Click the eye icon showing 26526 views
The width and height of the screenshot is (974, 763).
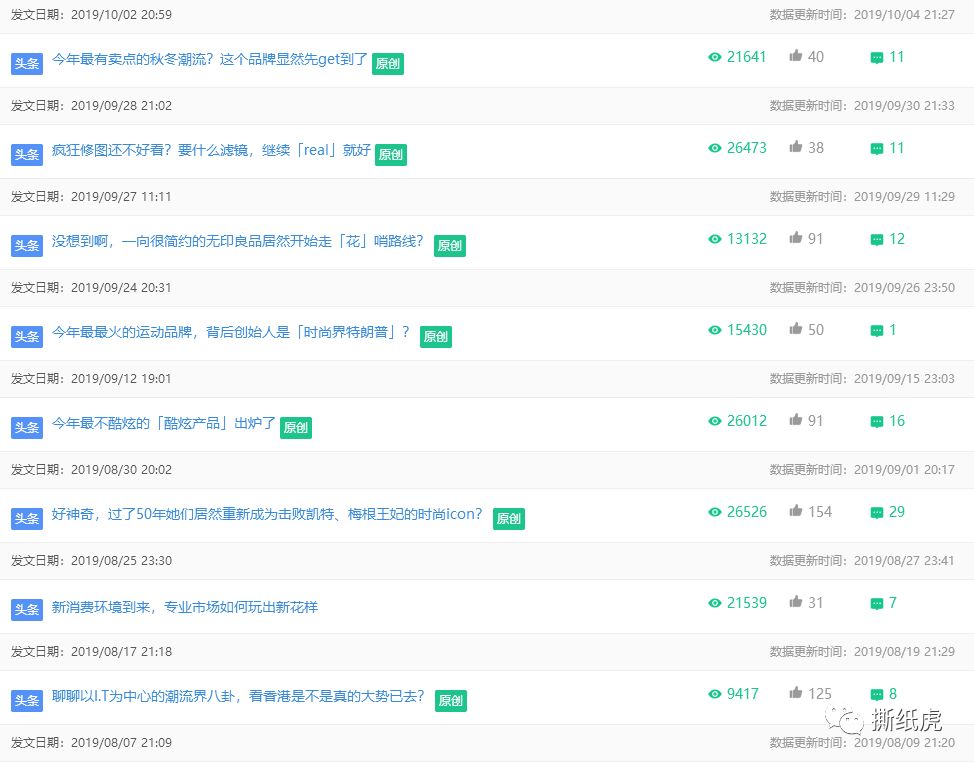tap(714, 512)
